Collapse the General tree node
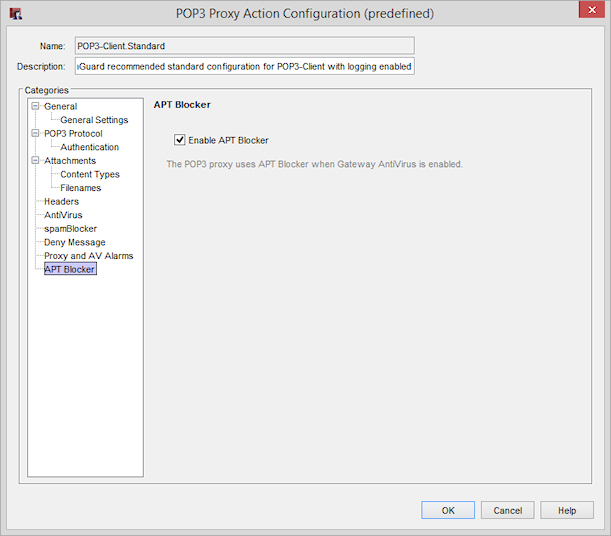 (35, 106)
